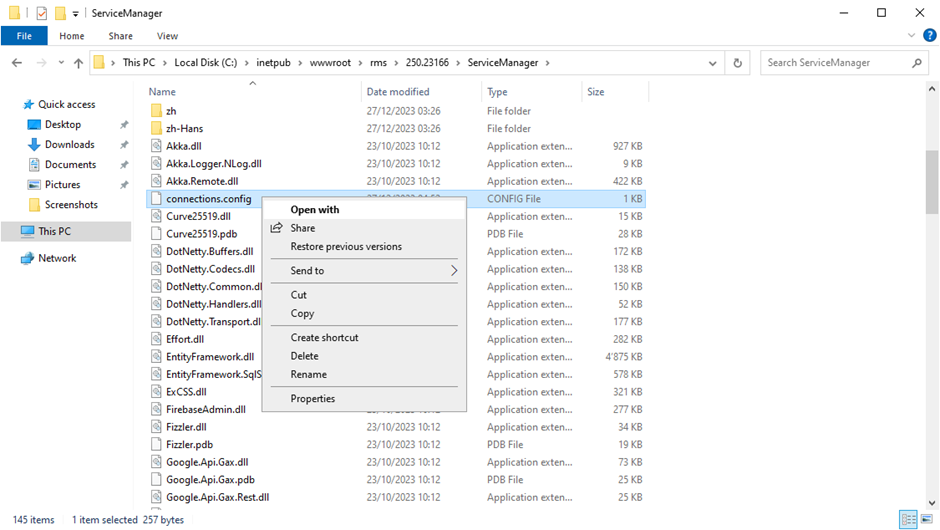This screenshot has width=940, height=530.
Task: Open the Share ribbon tab
Action: [120, 36]
